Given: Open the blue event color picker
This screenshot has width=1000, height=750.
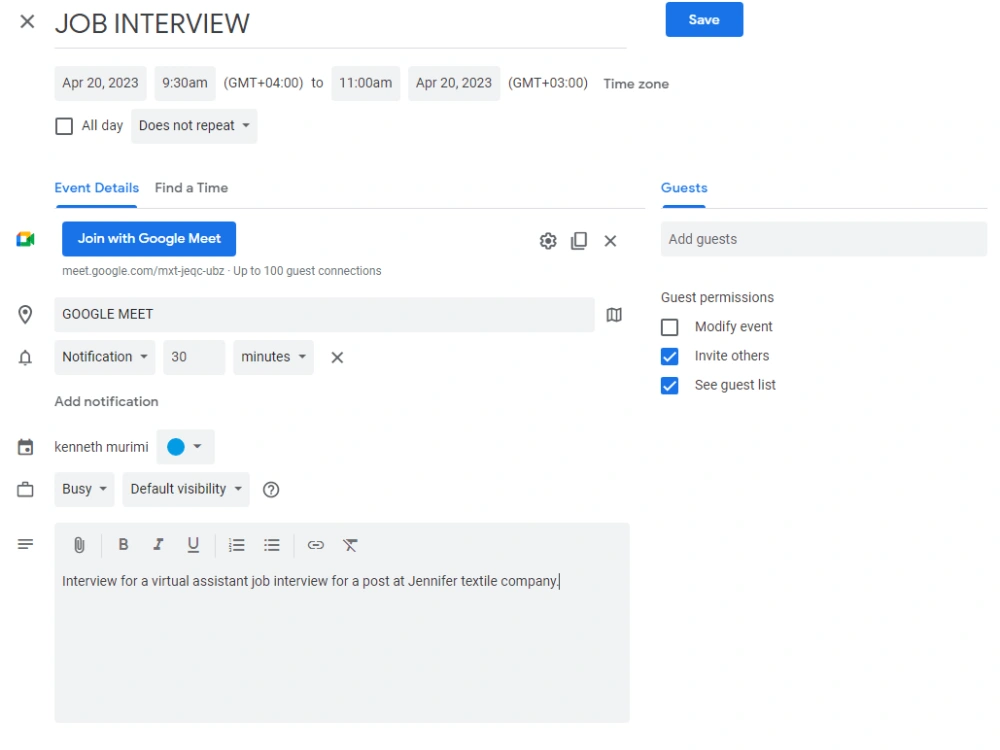Looking at the screenshot, I should click(185, 447).
